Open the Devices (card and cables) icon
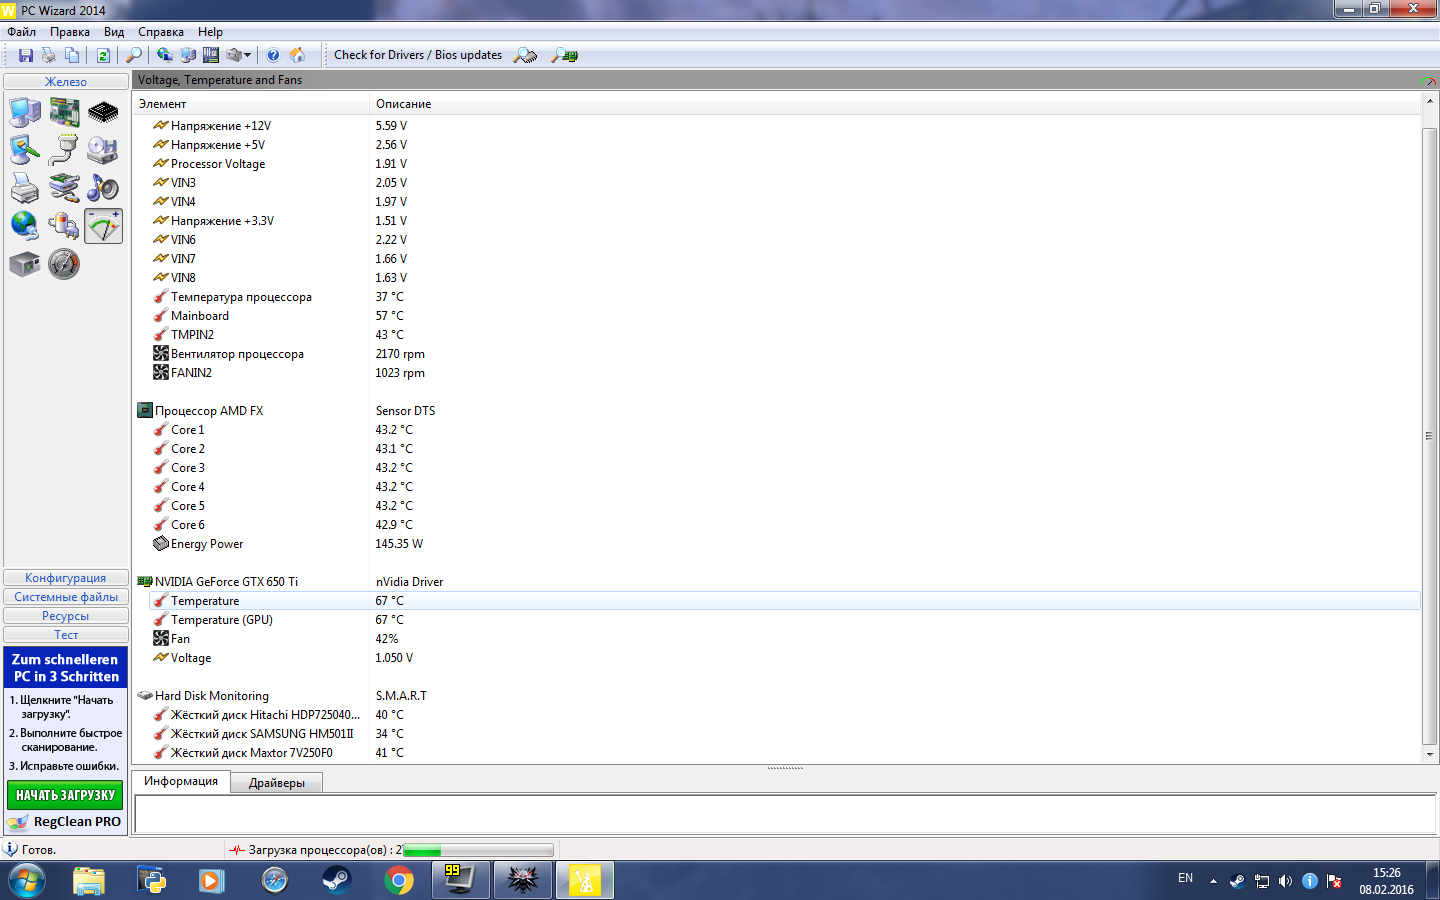The width and height of the screenshot is (1440, 900). click(64, 188)
